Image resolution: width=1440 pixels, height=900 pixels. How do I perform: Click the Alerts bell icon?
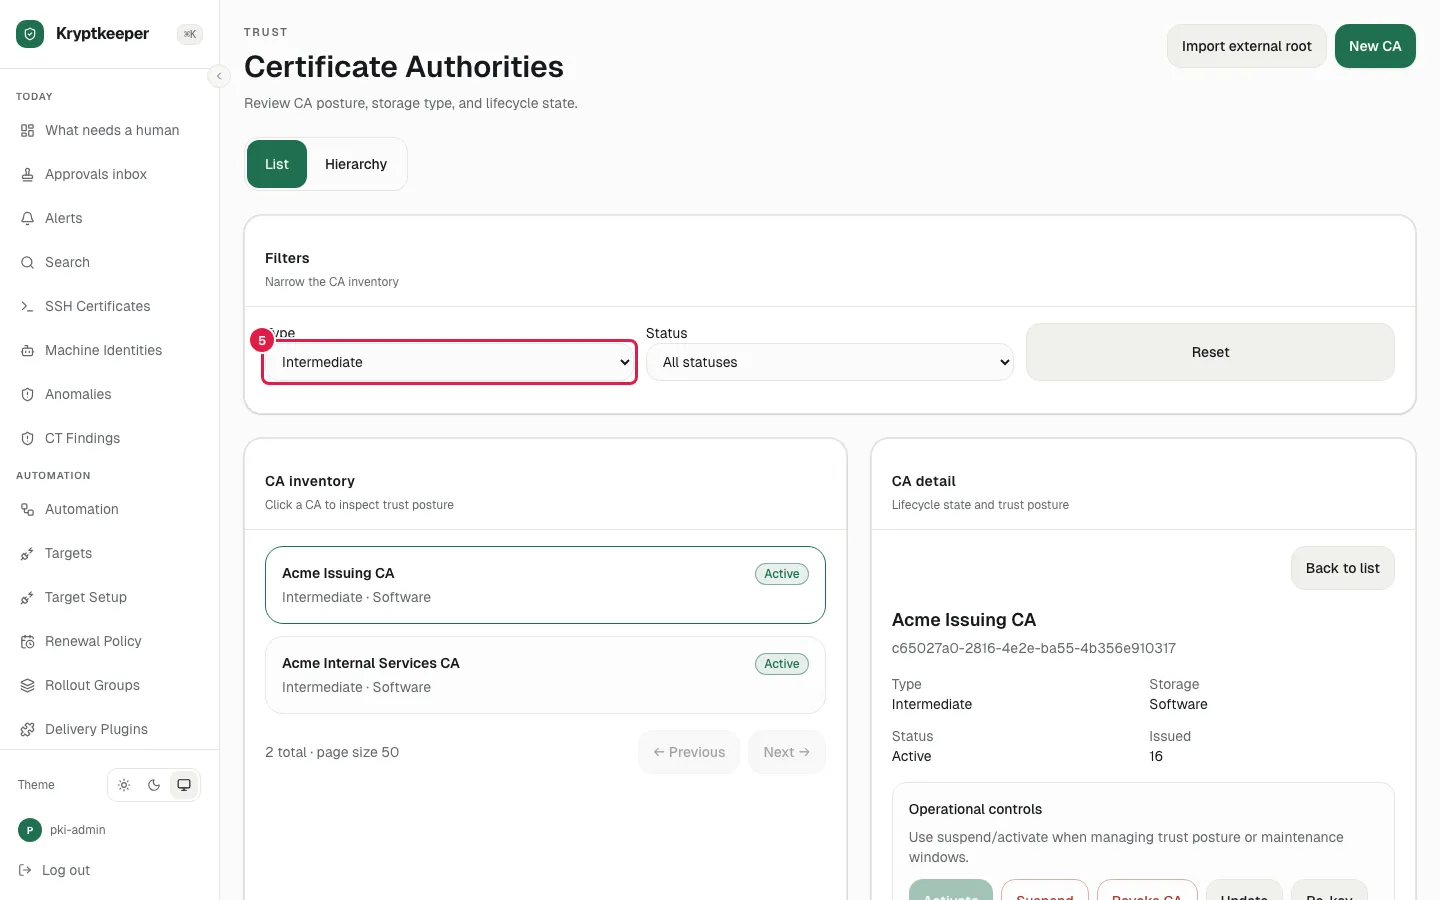27,218
